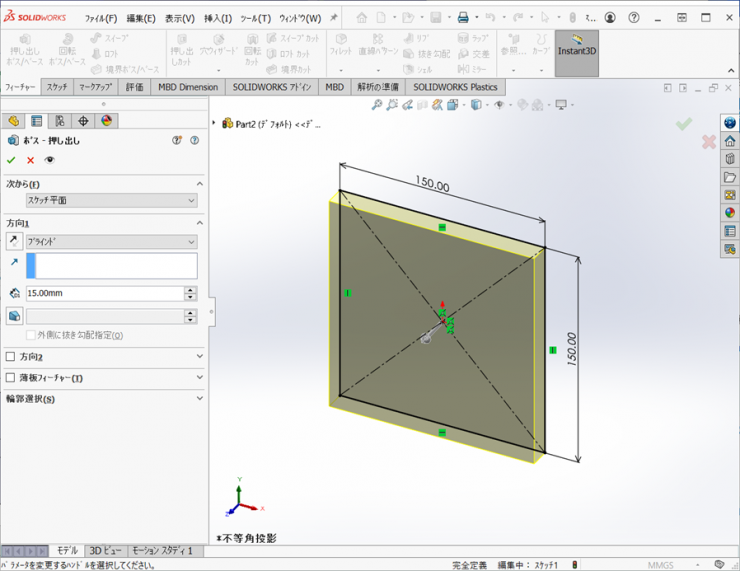Enable the 薄板フィーチャー checkbox
740x571 pixels.
[x=11, y=378]
